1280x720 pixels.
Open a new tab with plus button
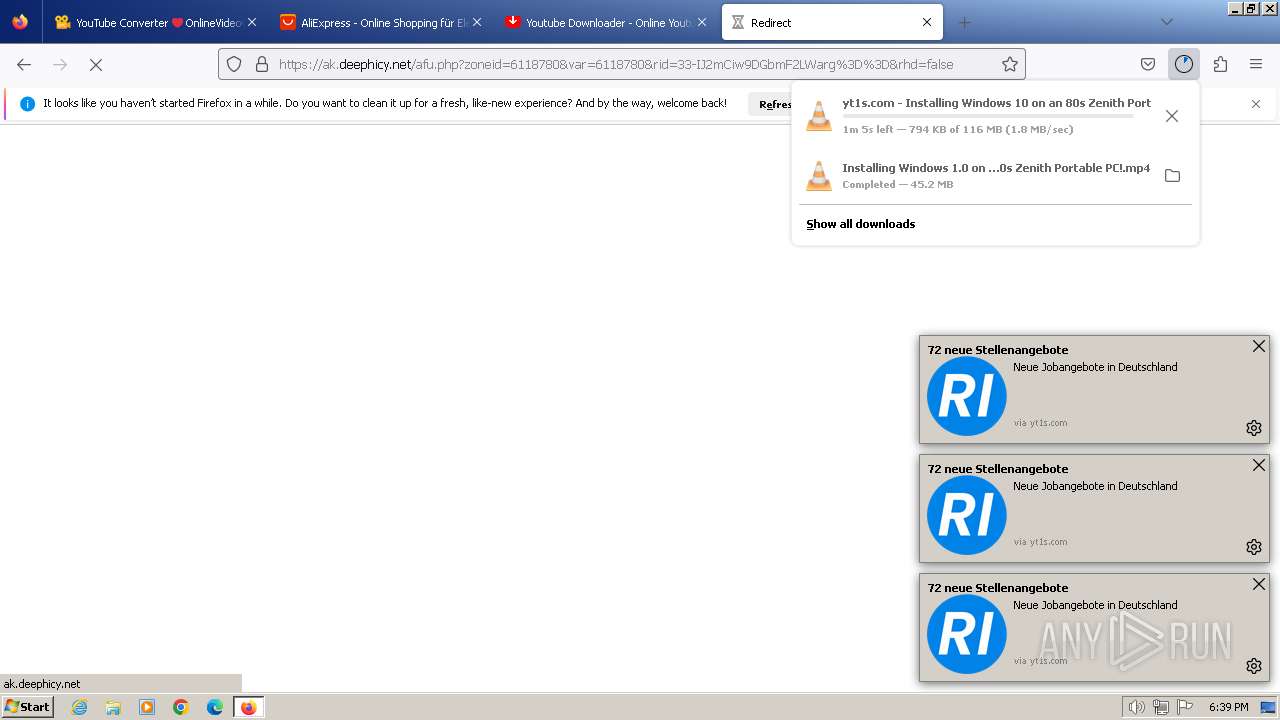pyautogui.click(x=964, y=22)
